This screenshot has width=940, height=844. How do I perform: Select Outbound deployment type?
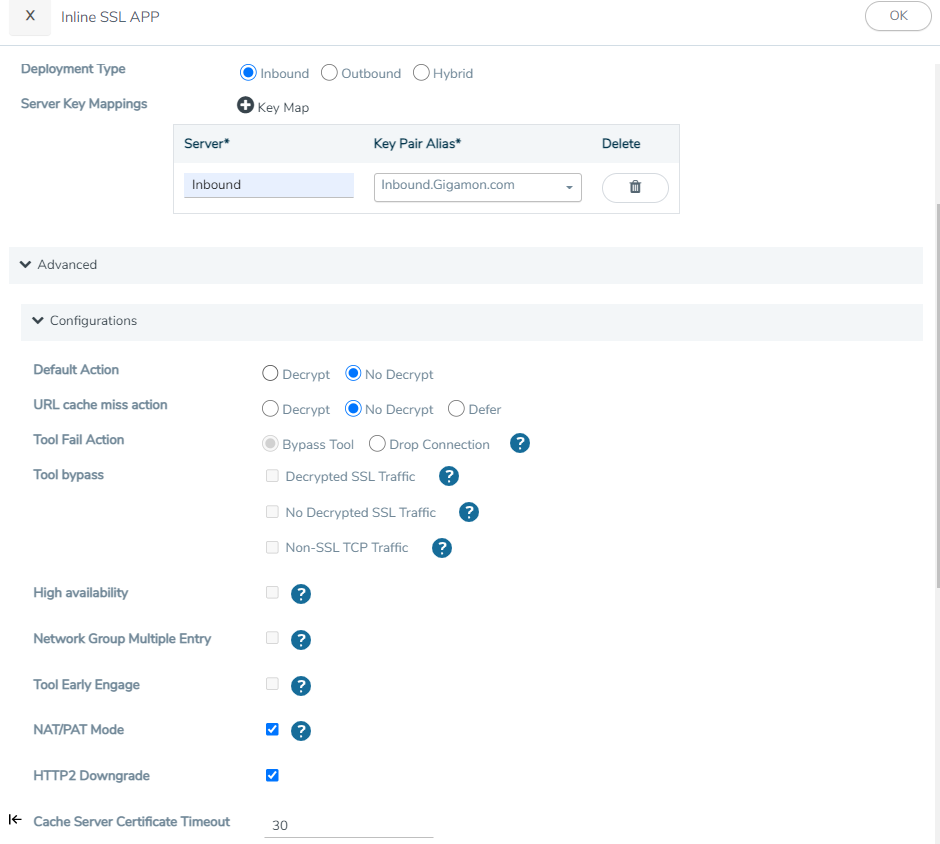(329, 73)
